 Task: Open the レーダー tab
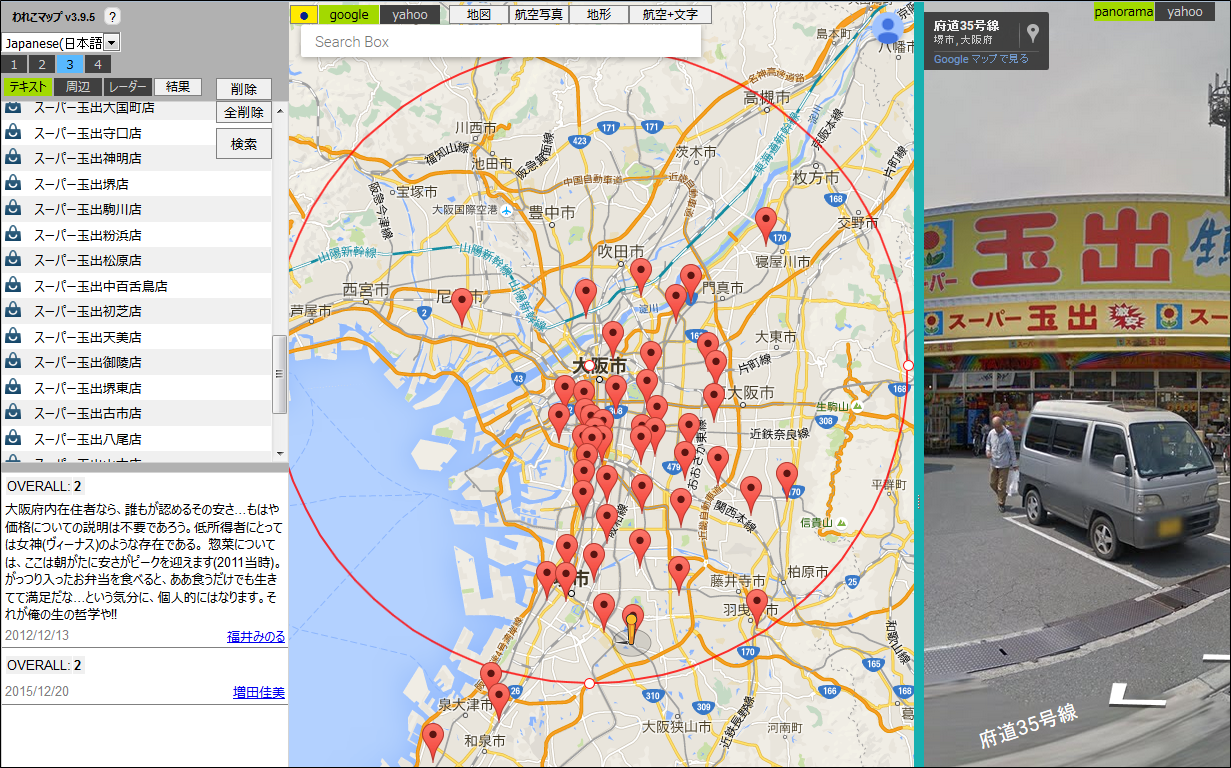point(127,87)
